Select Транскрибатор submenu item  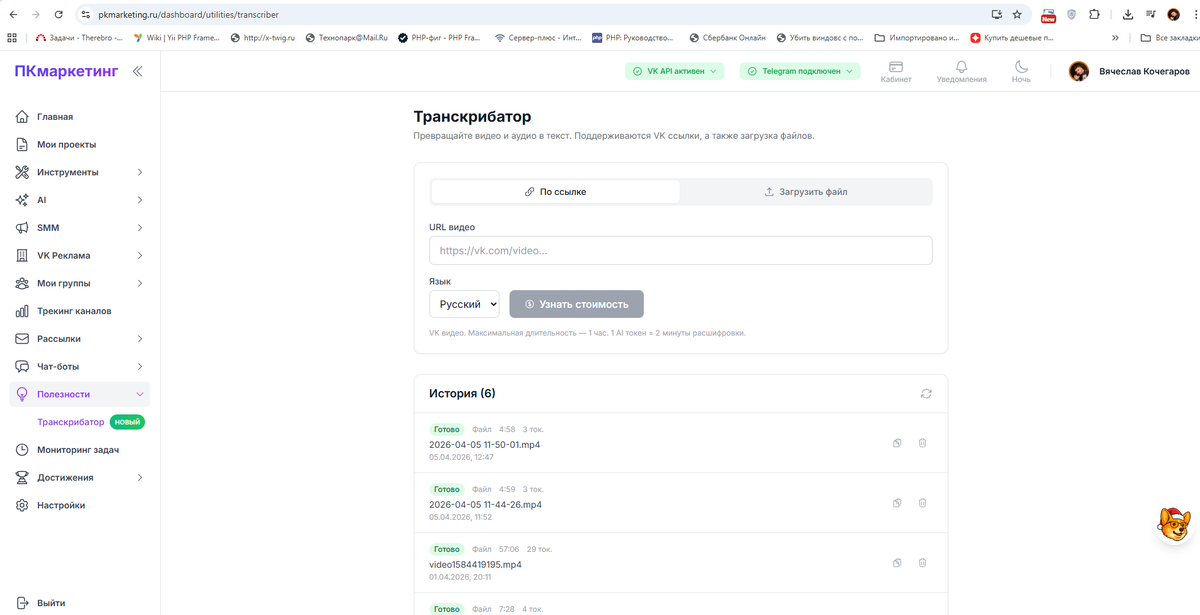71,422
